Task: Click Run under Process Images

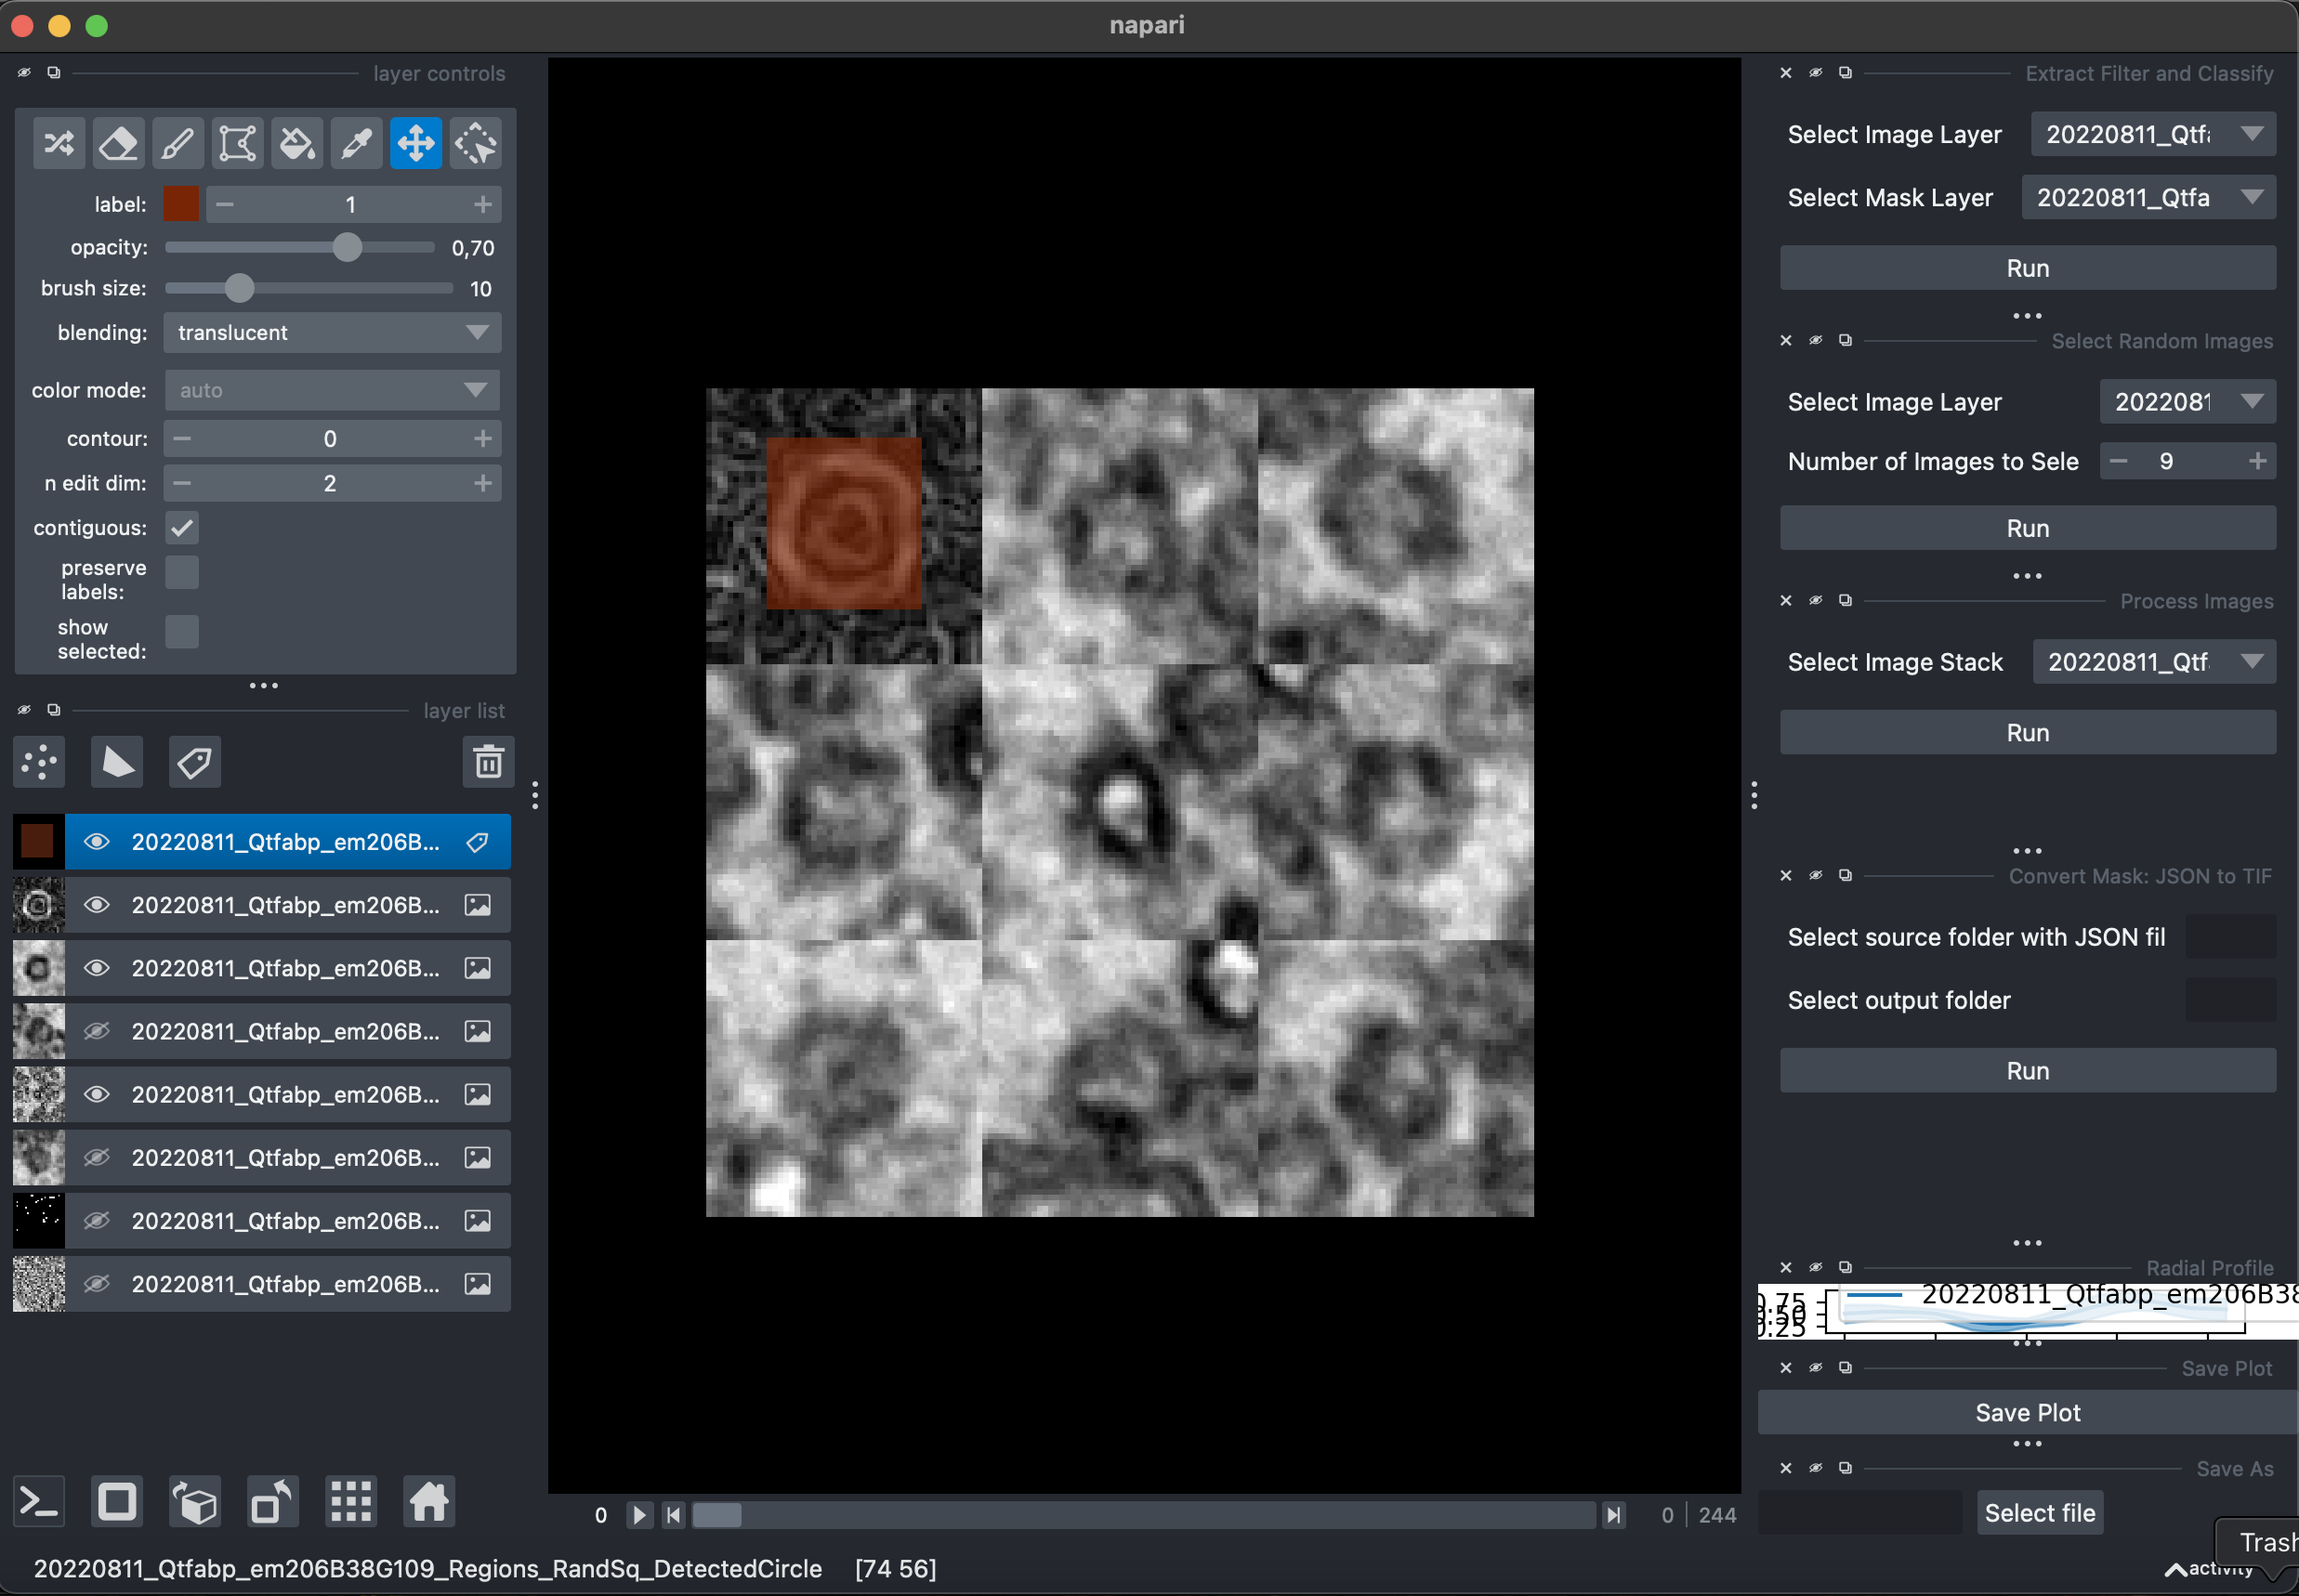Action: click(x=2028, y=733)
